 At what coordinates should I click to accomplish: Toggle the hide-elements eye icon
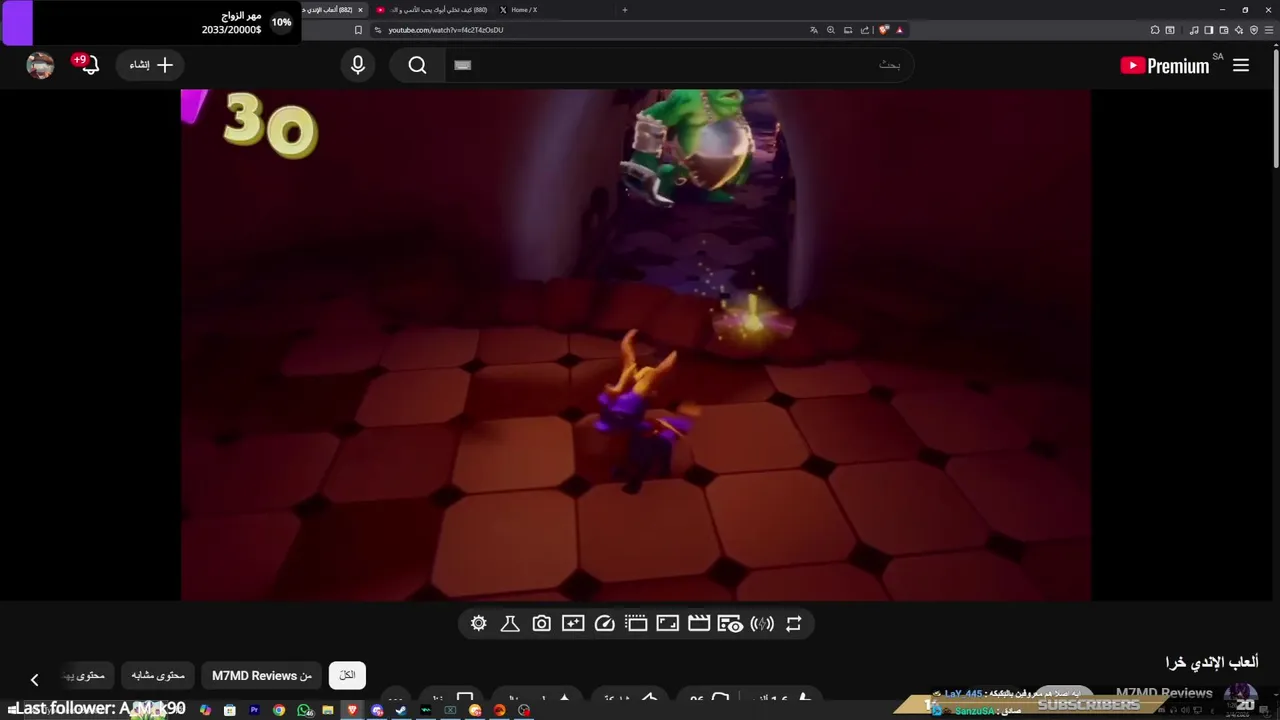(x=731, y=624)
